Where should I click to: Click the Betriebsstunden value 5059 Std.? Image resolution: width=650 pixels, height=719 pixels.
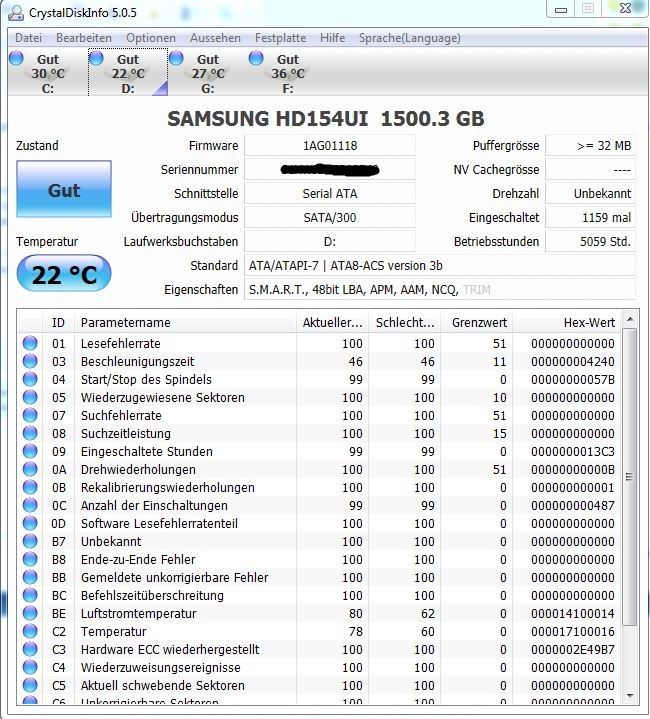590,241
